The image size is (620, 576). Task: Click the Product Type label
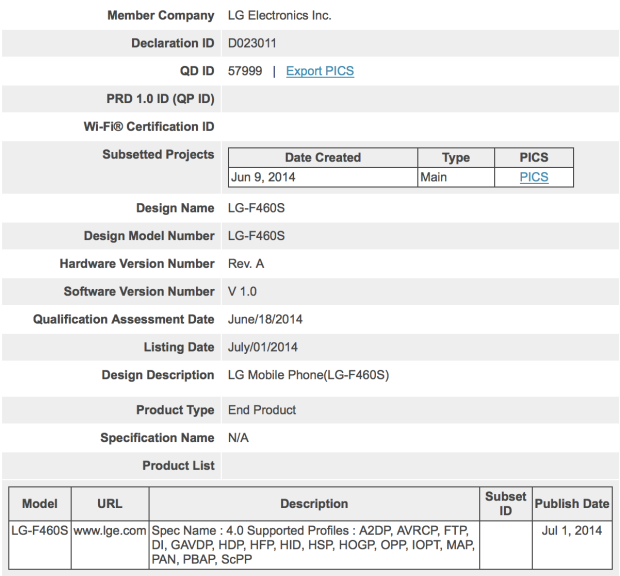[x=175, y=410]
